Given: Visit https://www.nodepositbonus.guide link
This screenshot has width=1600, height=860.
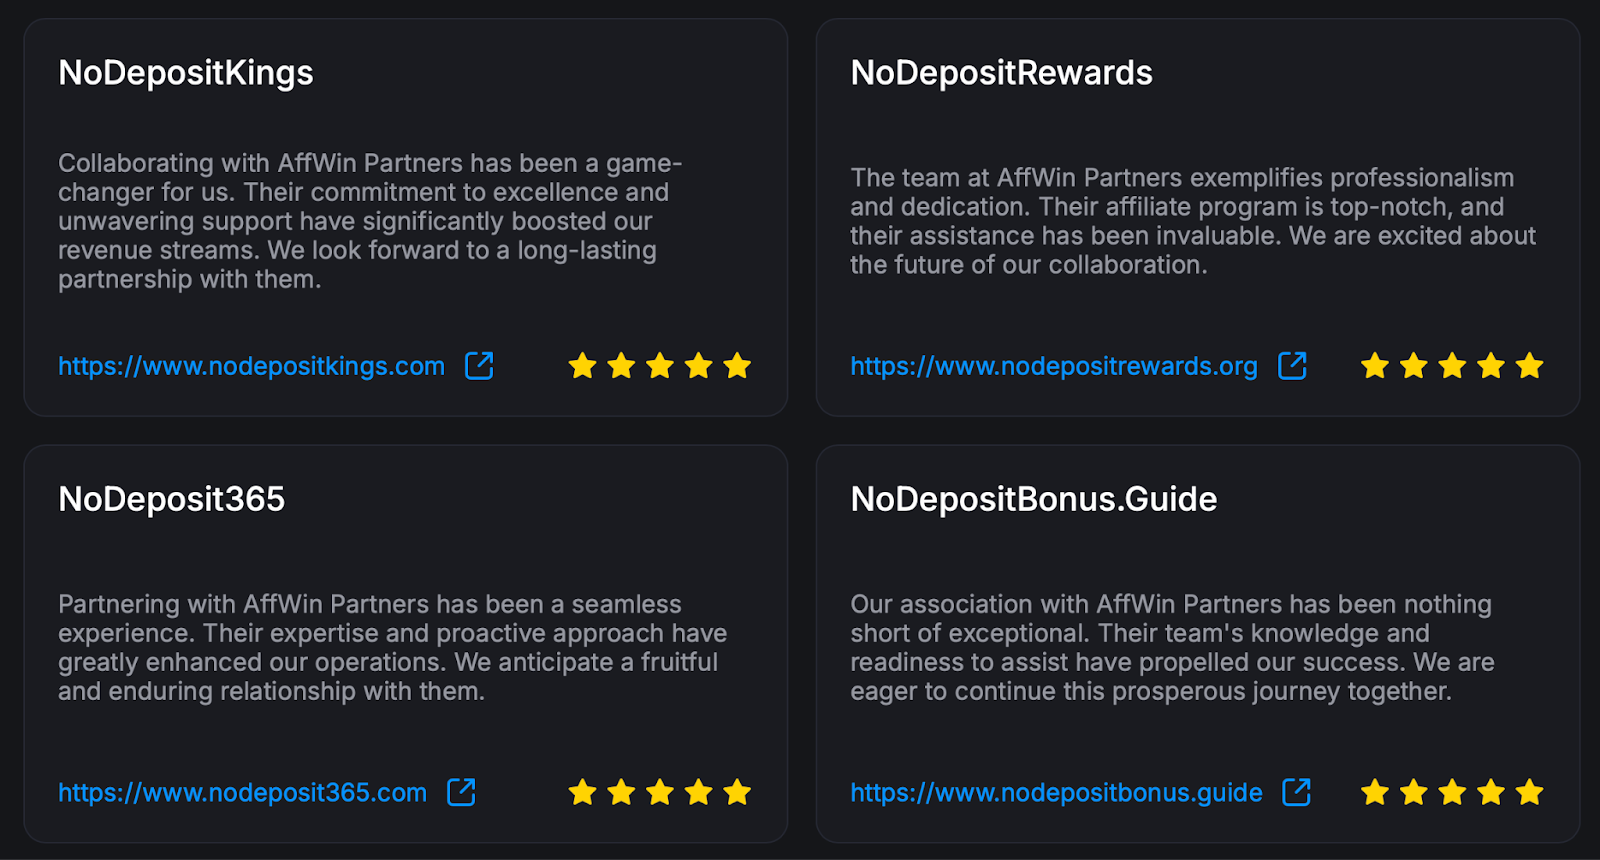Looking at the screenshot, I should 1056,792.
